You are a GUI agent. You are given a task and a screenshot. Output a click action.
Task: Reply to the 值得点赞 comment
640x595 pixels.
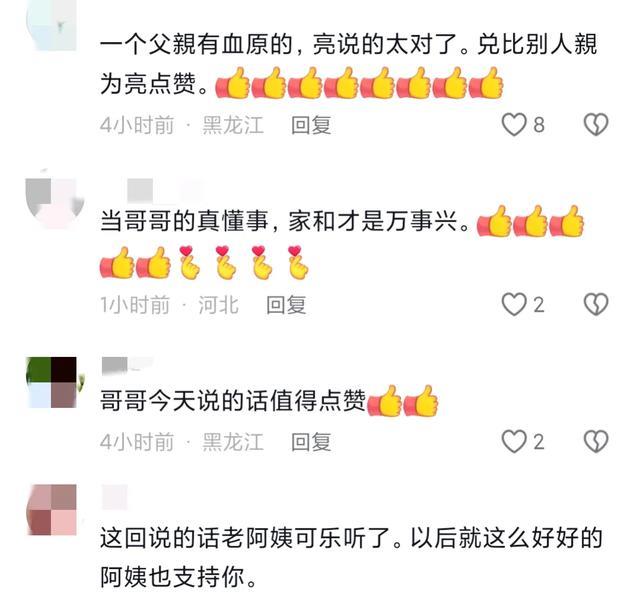pos(311,442)
